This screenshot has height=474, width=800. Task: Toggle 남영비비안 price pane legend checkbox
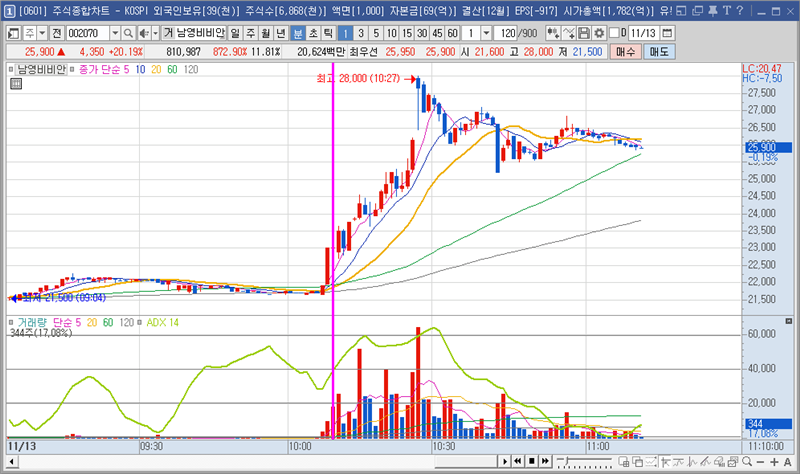(12, 71)
